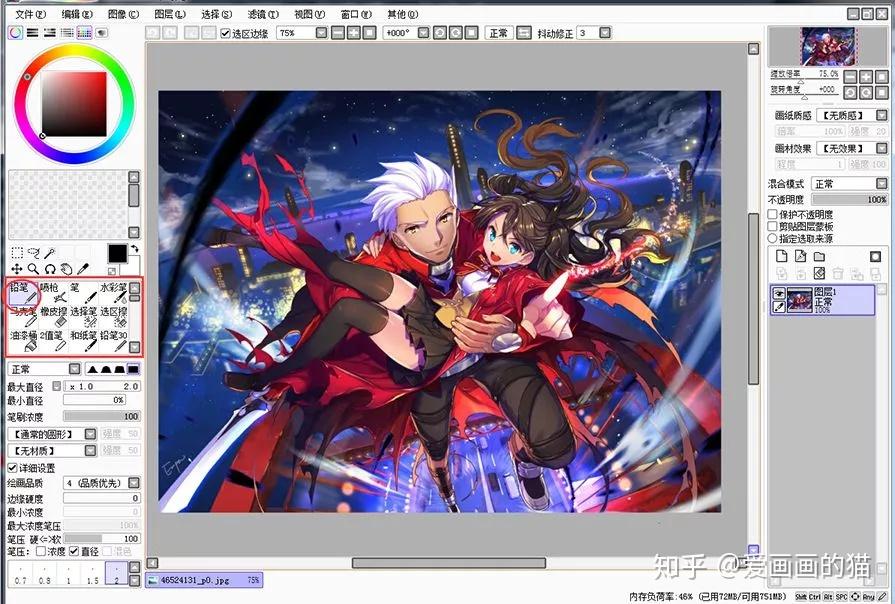
Task: Open the 绘画品质 quality dropdown
Action: (134, 483)
